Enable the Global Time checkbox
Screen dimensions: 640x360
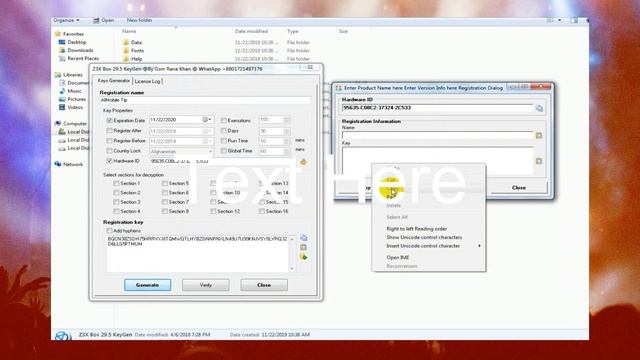(x=223, y=151)
